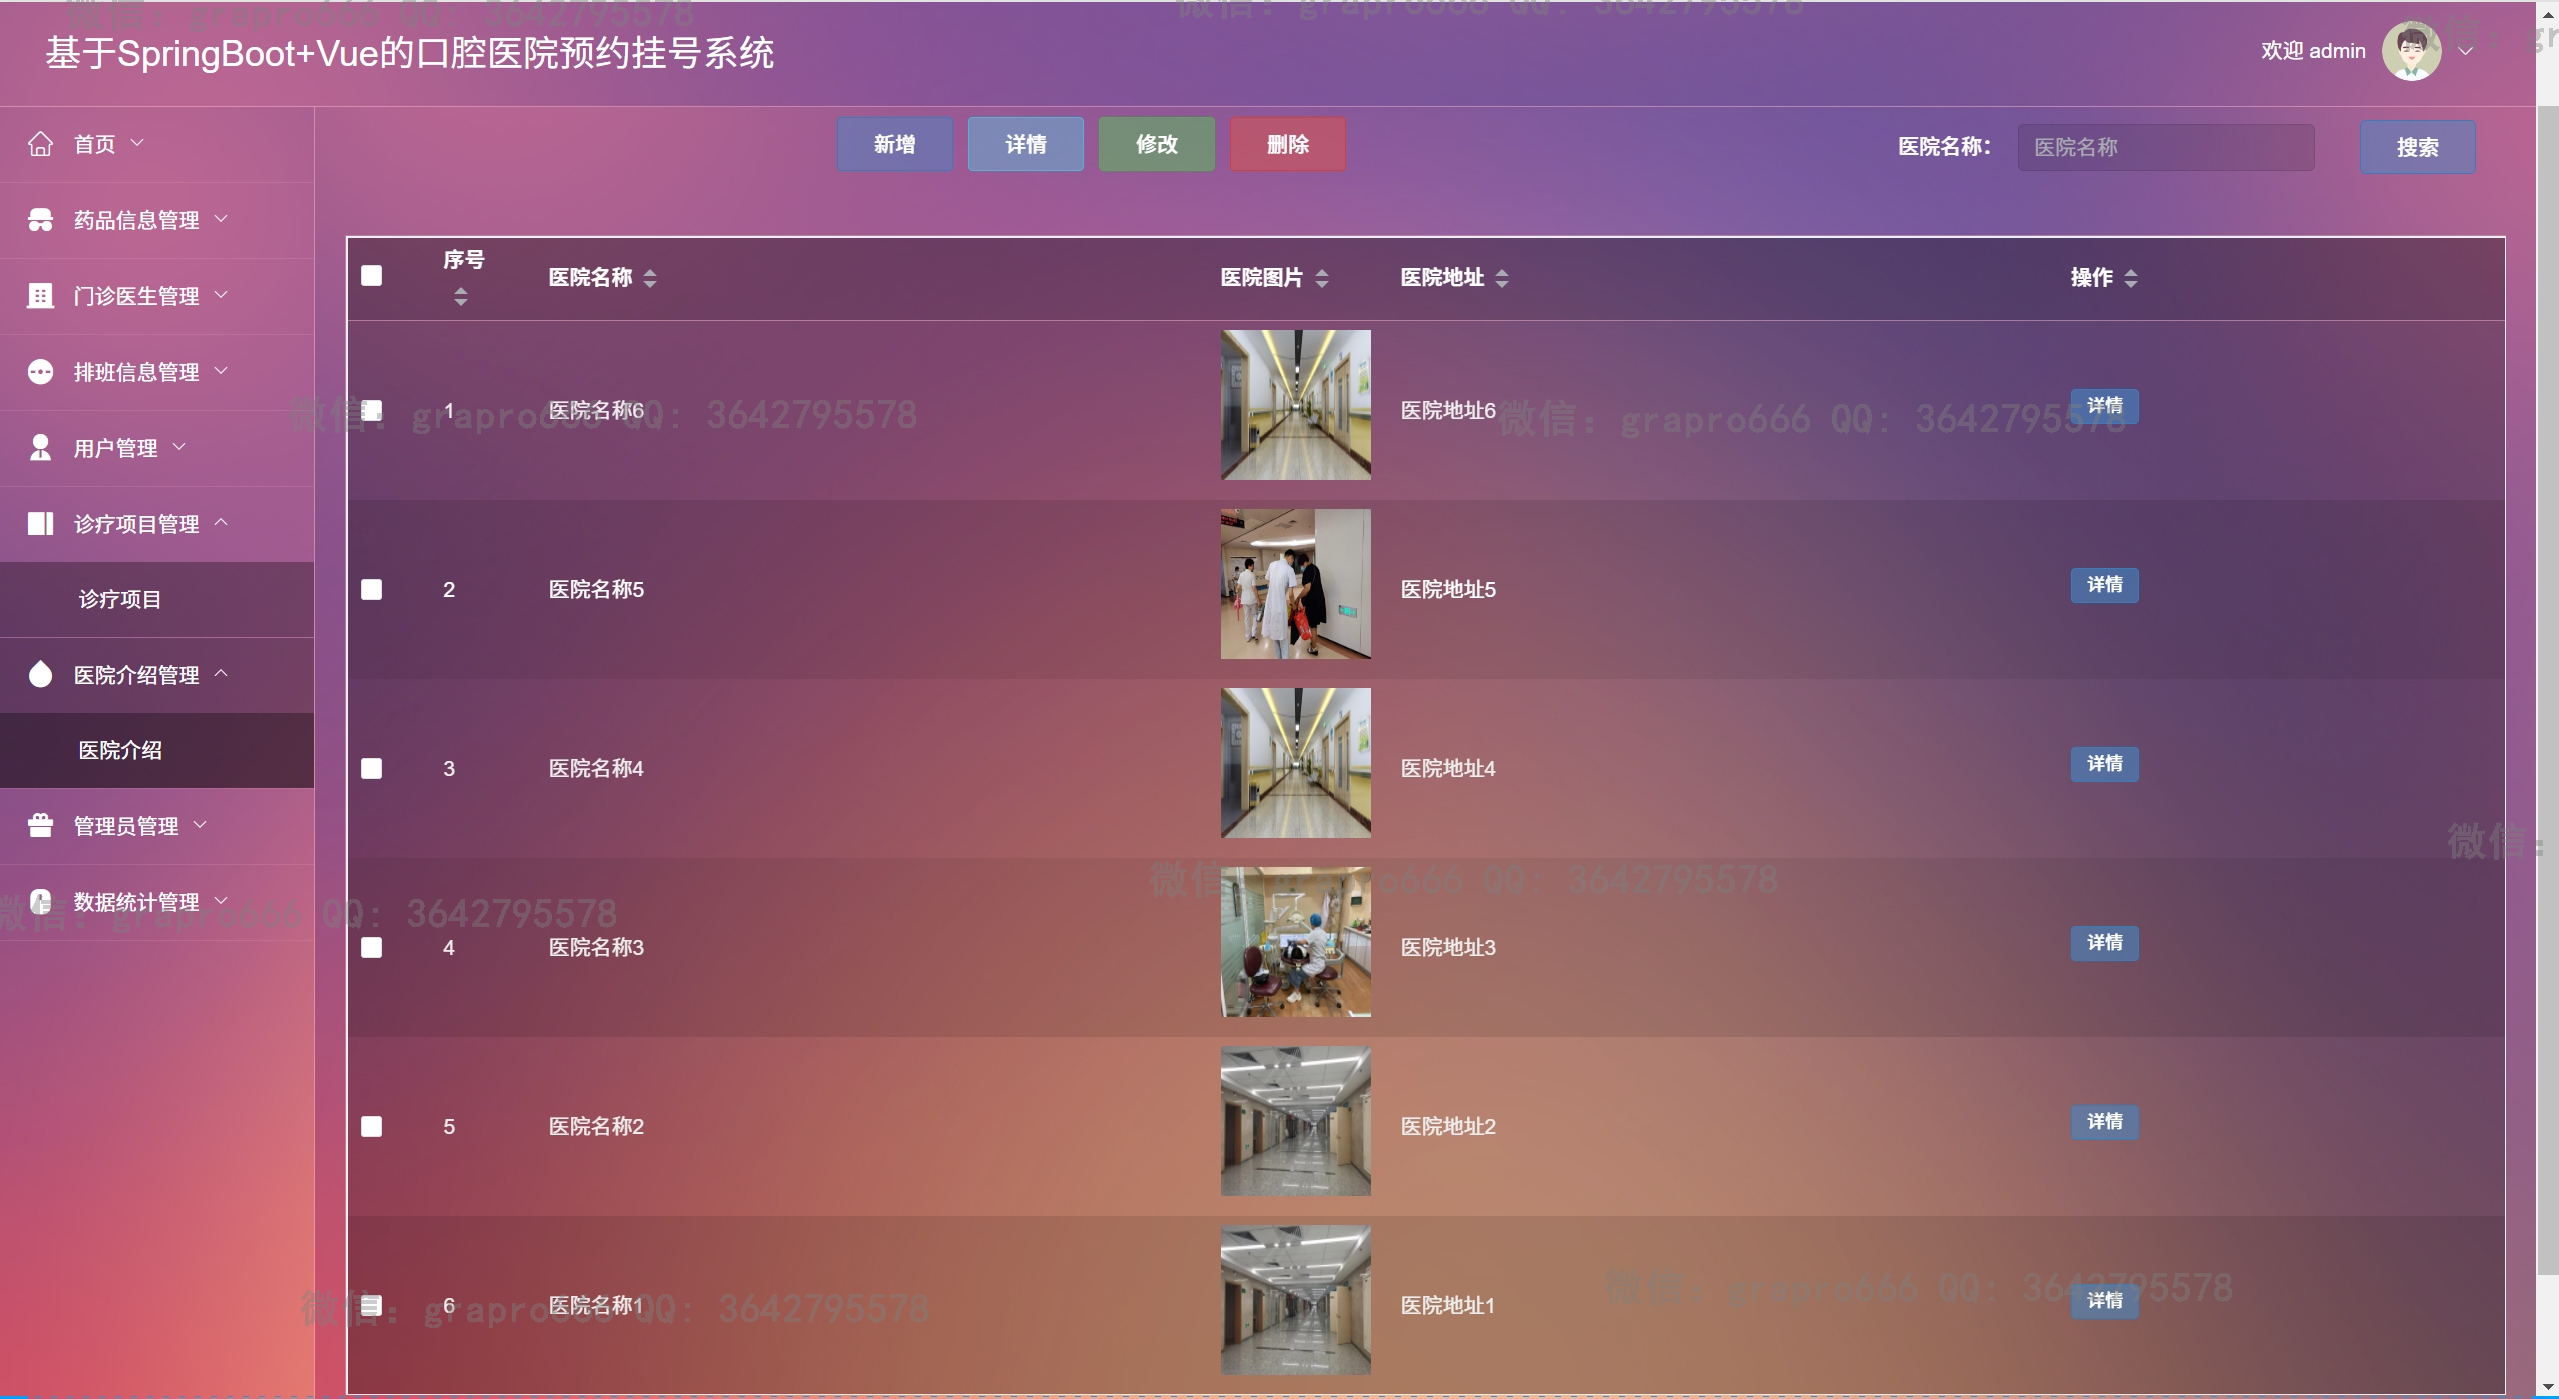2559x1399 pixels.
Task: Check the row for 医院名称5
Action: (371, 590)
